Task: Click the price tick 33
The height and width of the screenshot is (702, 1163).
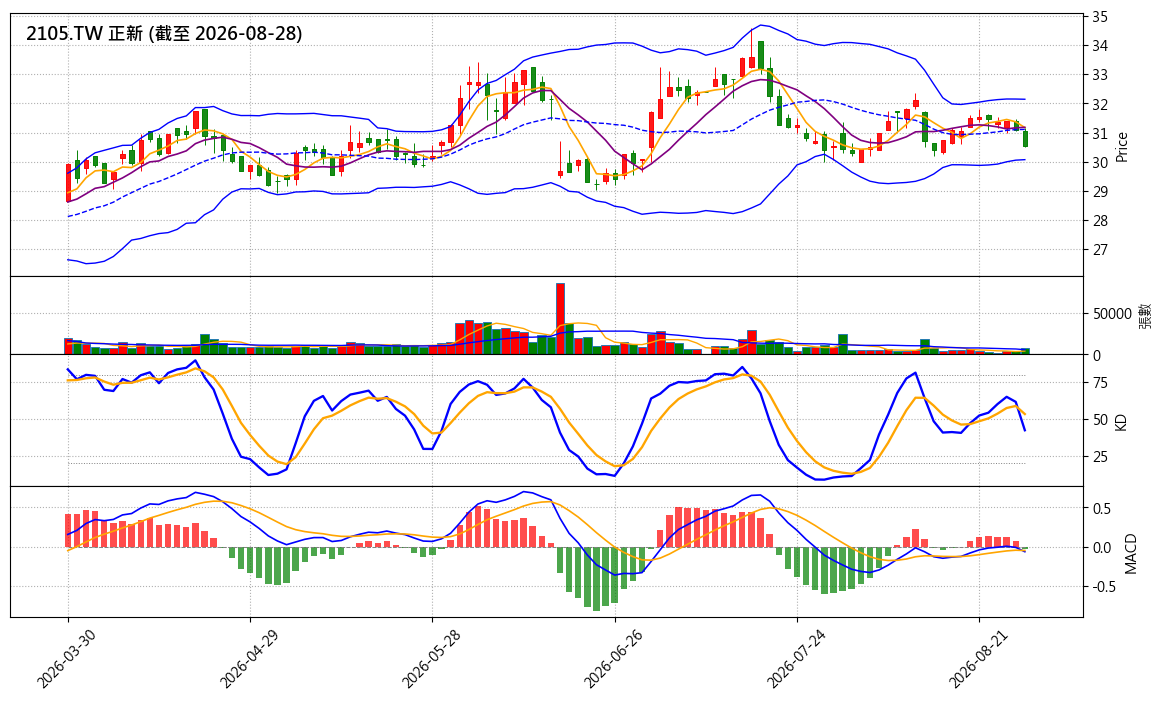Action: [x=1100, y=75]
